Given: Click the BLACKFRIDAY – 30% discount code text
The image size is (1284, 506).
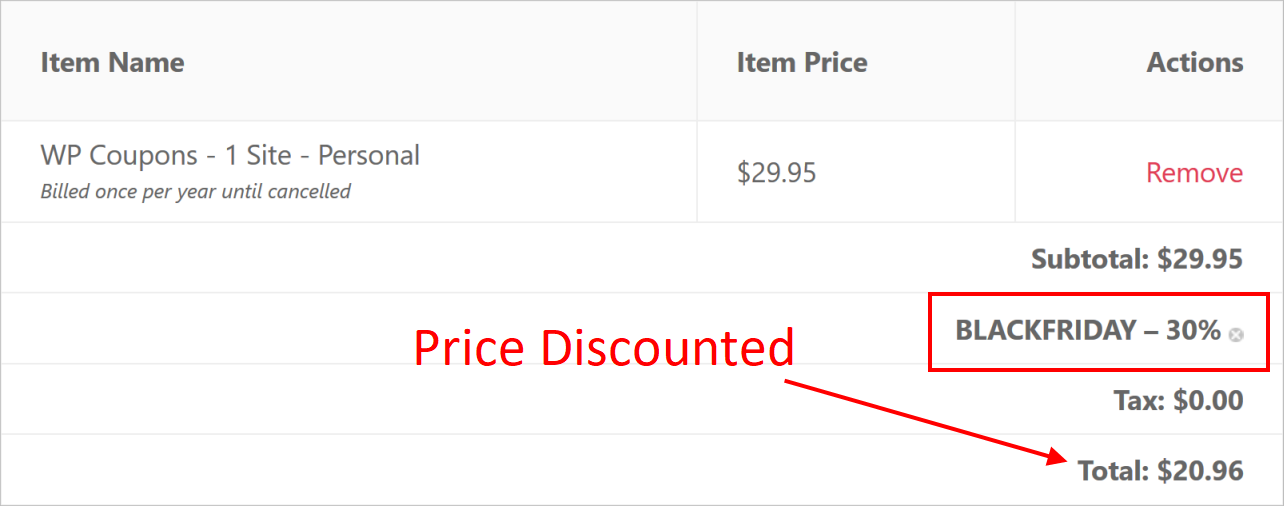Looking at the screenshot, I should pyautogui.click(x=1088, y=330).
